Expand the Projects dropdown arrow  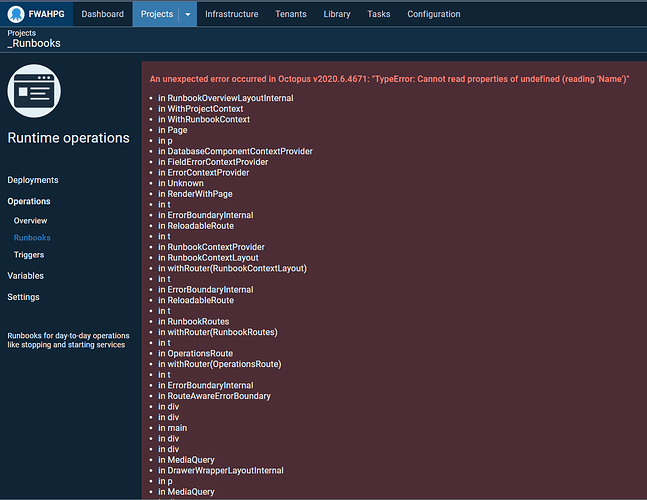[x=188, y=14]
